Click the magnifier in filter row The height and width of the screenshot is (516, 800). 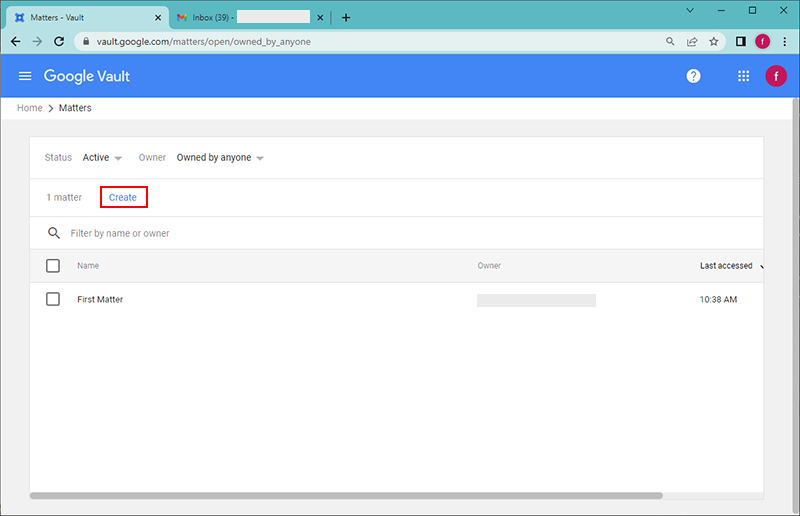coord(54,233)
